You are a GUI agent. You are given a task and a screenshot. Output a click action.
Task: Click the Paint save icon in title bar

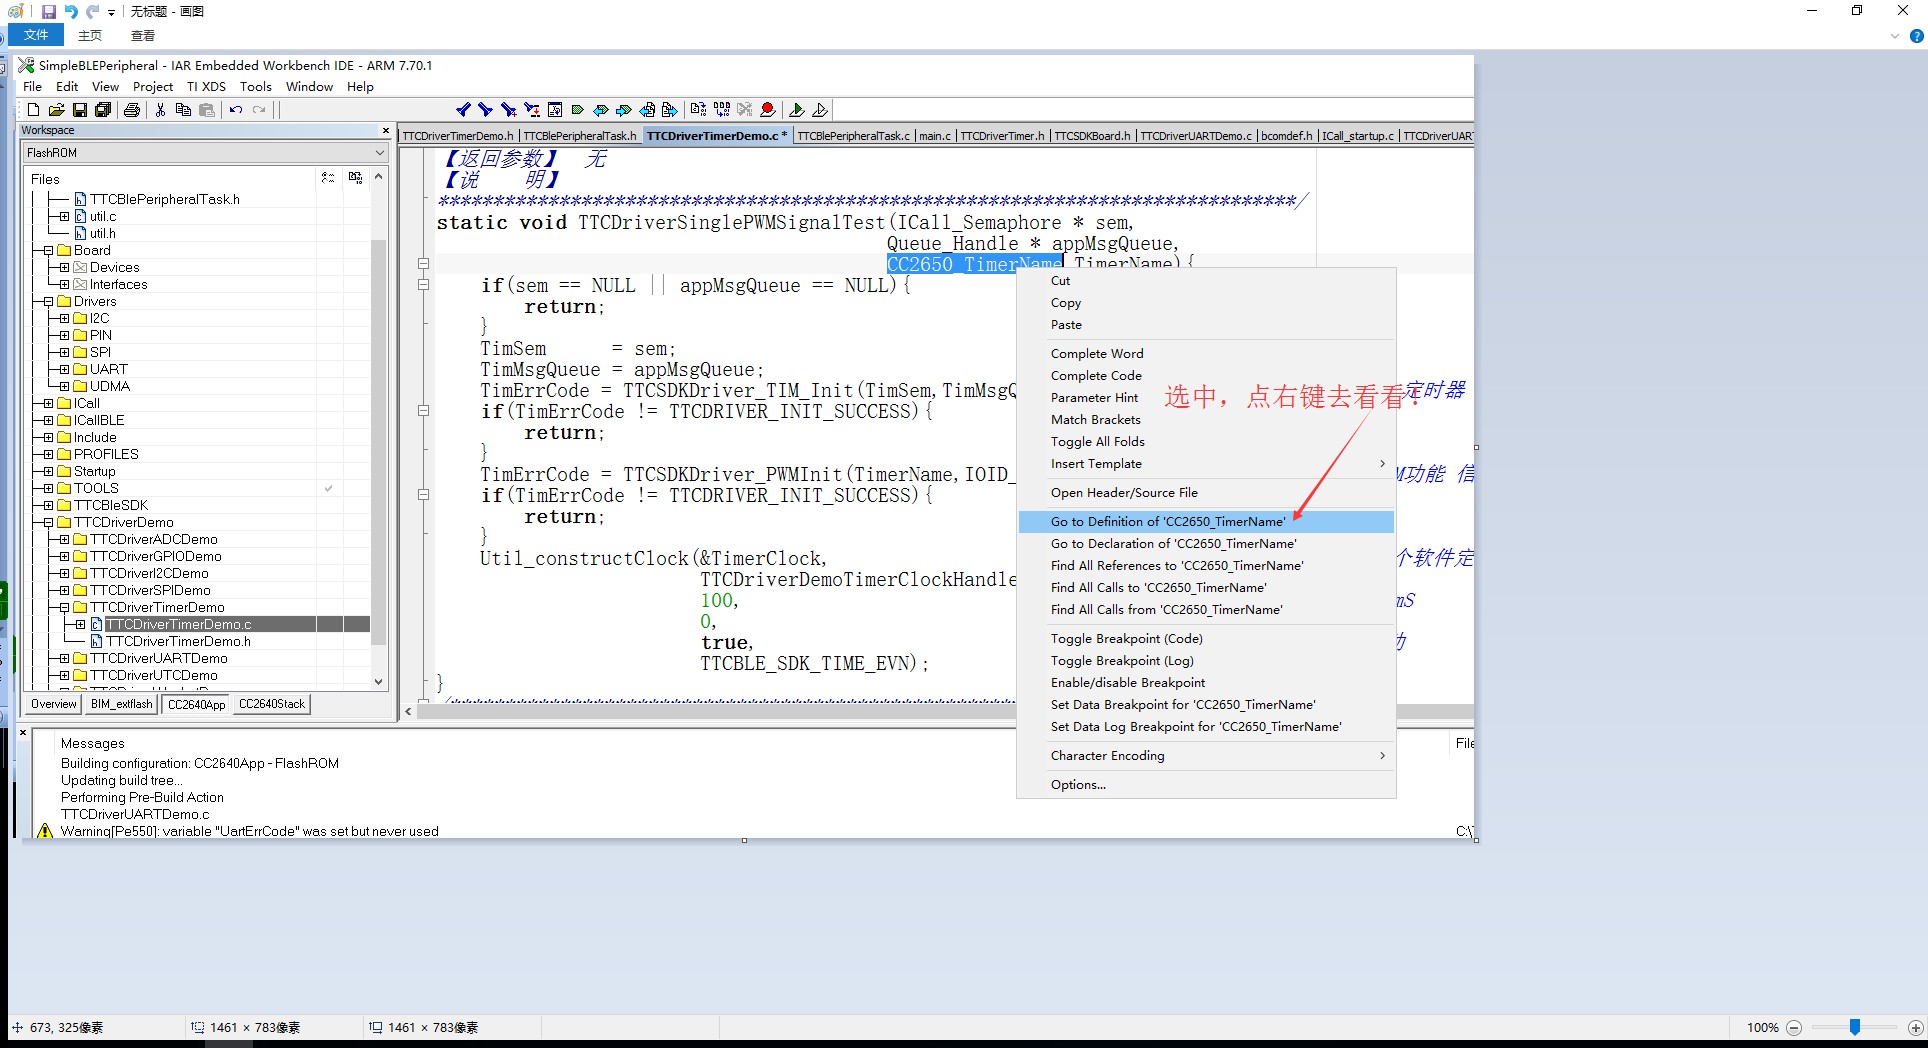[x=48, y=12]
